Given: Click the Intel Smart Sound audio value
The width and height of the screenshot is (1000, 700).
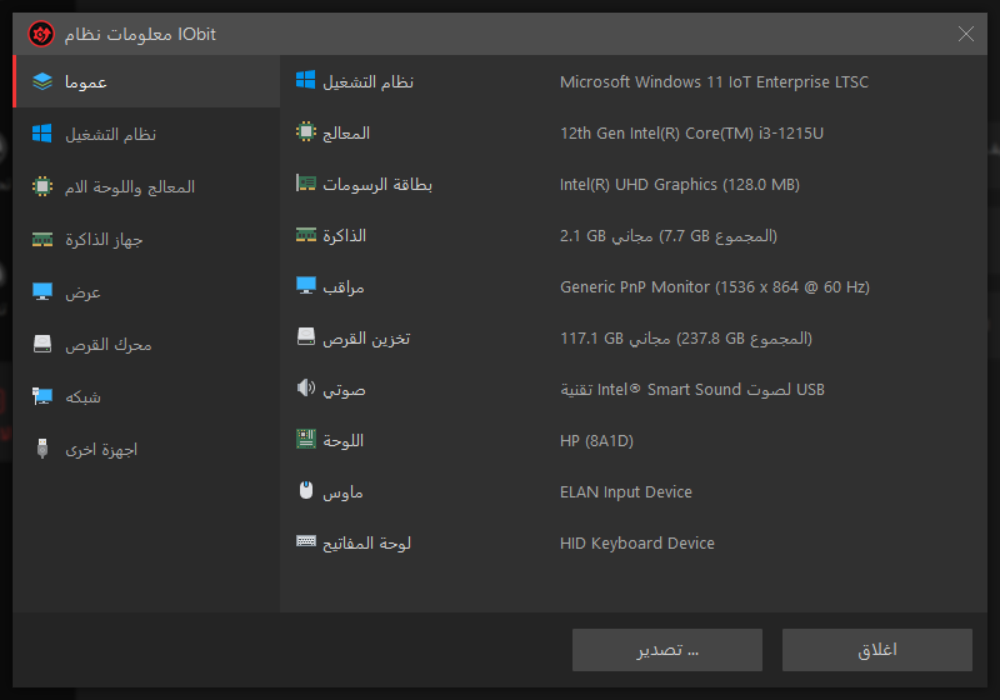Looking at the screenshot, I should click(693, 390).
